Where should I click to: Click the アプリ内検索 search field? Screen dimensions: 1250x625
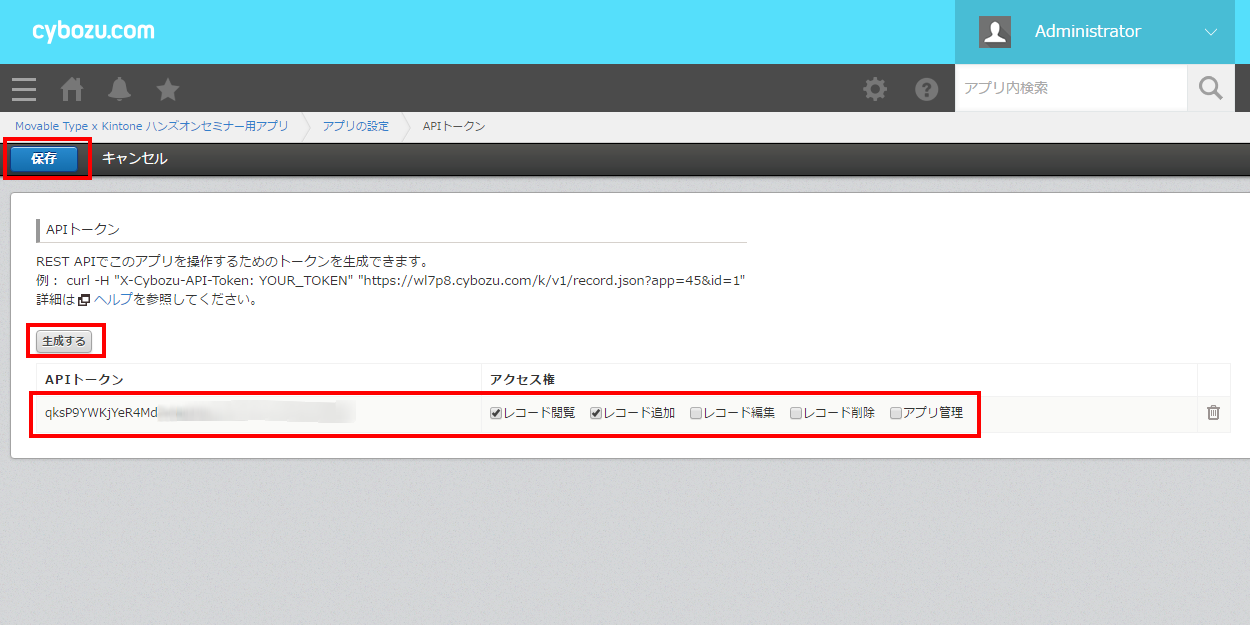tap(1070, 89)
